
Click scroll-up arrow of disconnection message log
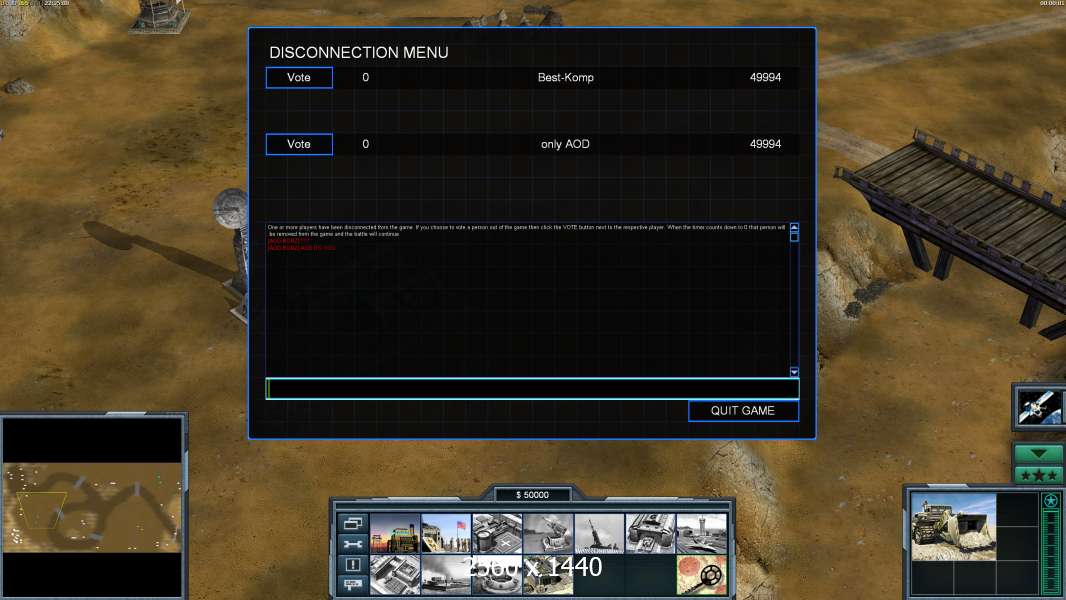tap(794, 227)
